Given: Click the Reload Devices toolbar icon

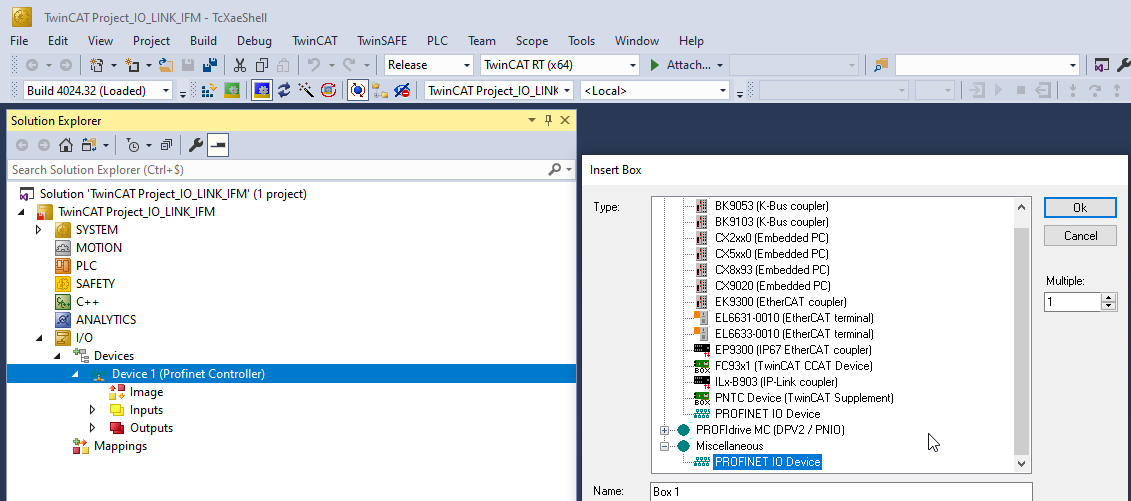Looking at the screenshot, I should click(x=284, y=90).
